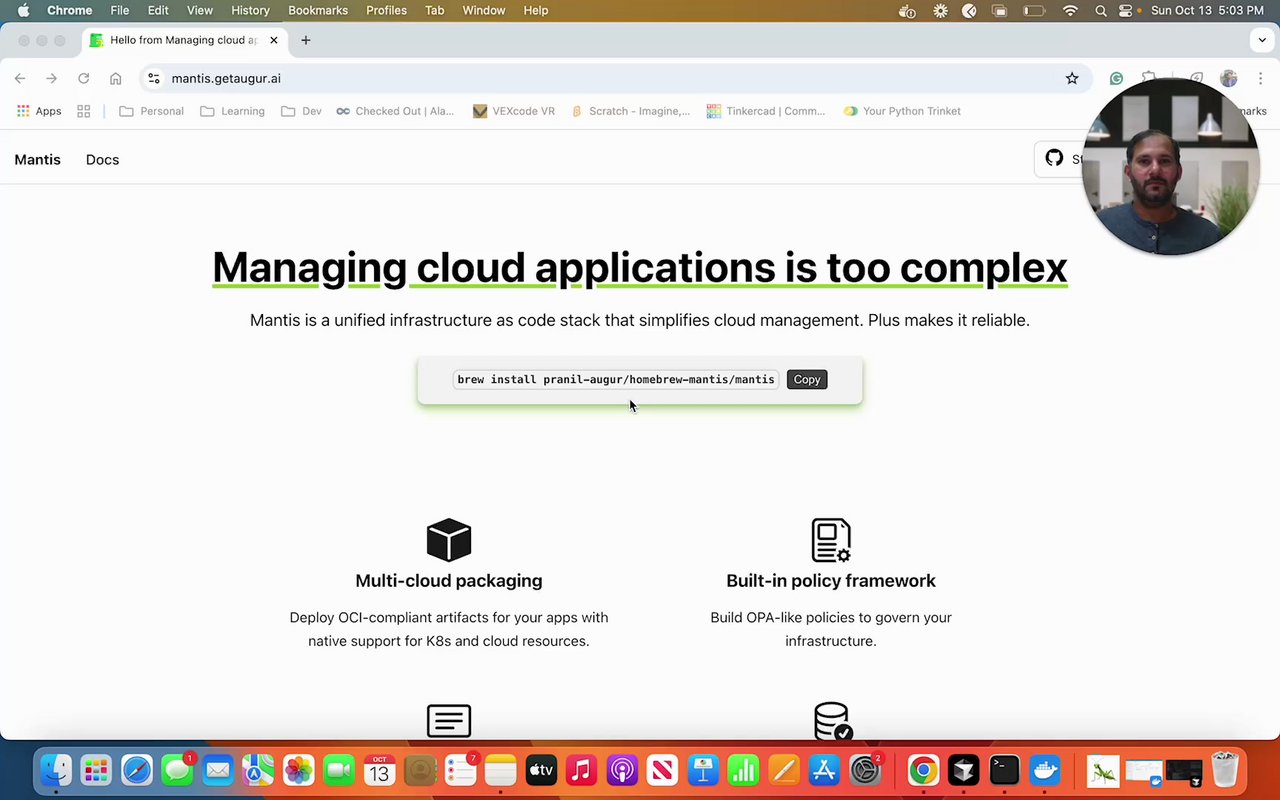Open the Grammarly extension icon
Image resolution: width=1280 pixels, height=800 pixels.
[1116, 78]
